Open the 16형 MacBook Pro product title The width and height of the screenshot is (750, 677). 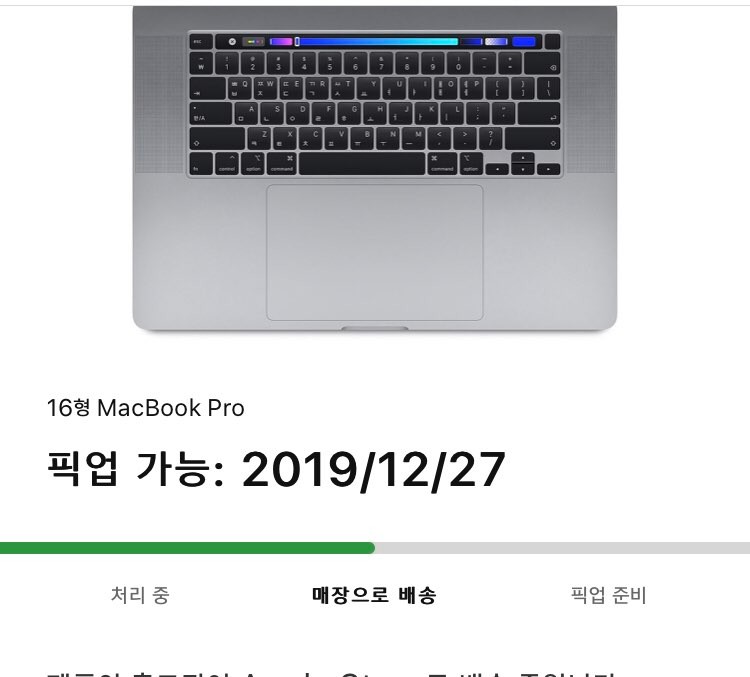click(145, 408)
